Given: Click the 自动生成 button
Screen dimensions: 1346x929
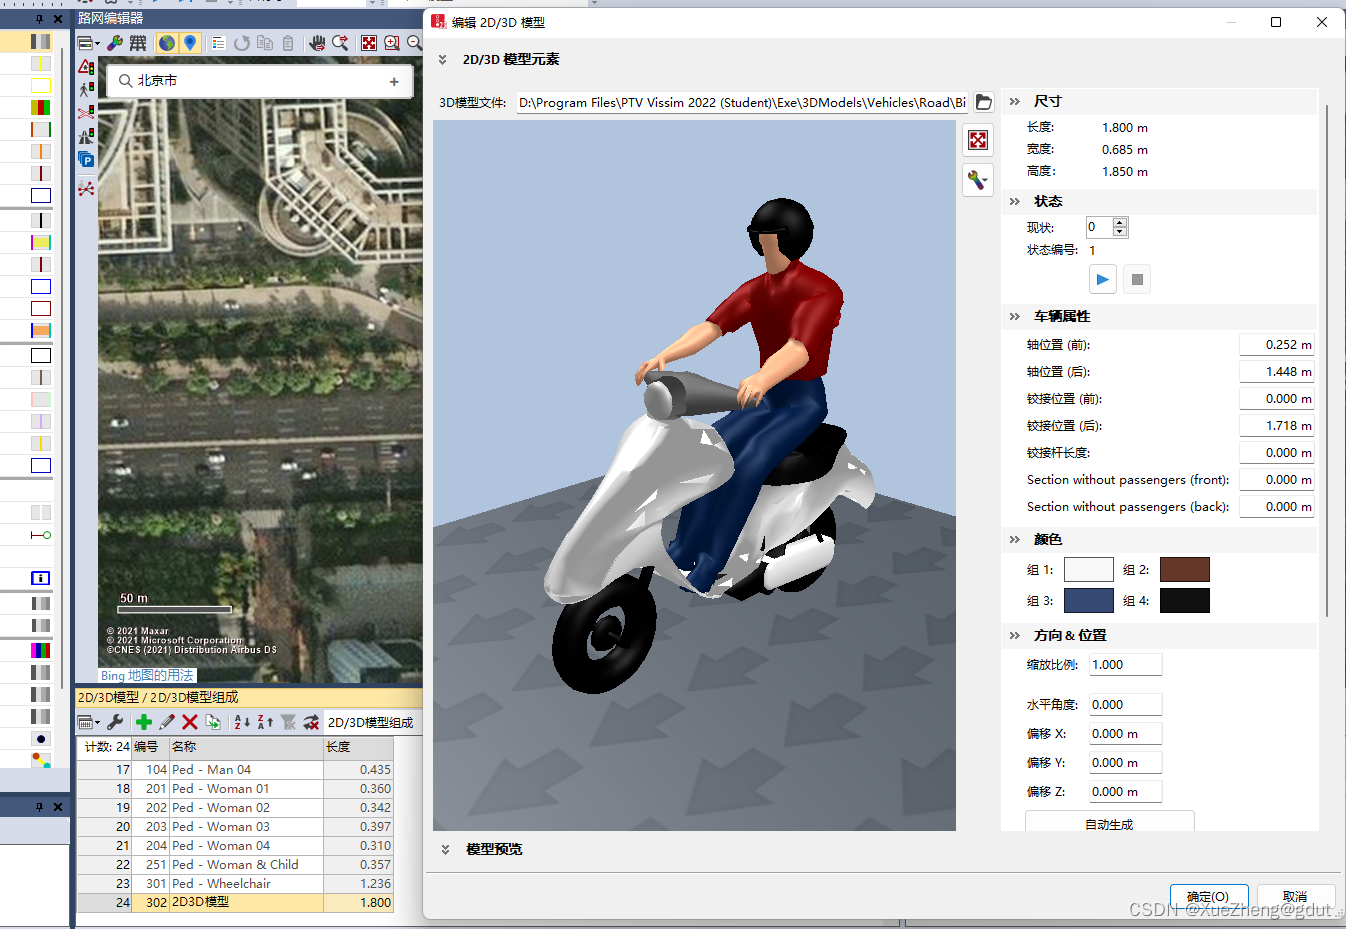Looking at the screenshot, I should (1109, 822).
